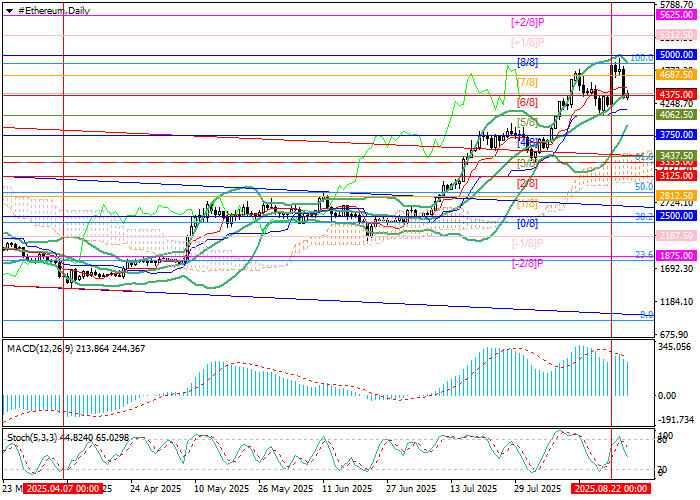Click the 3750.00 blue price tag
Screen dimensions: 700x500
click(676, 135)
